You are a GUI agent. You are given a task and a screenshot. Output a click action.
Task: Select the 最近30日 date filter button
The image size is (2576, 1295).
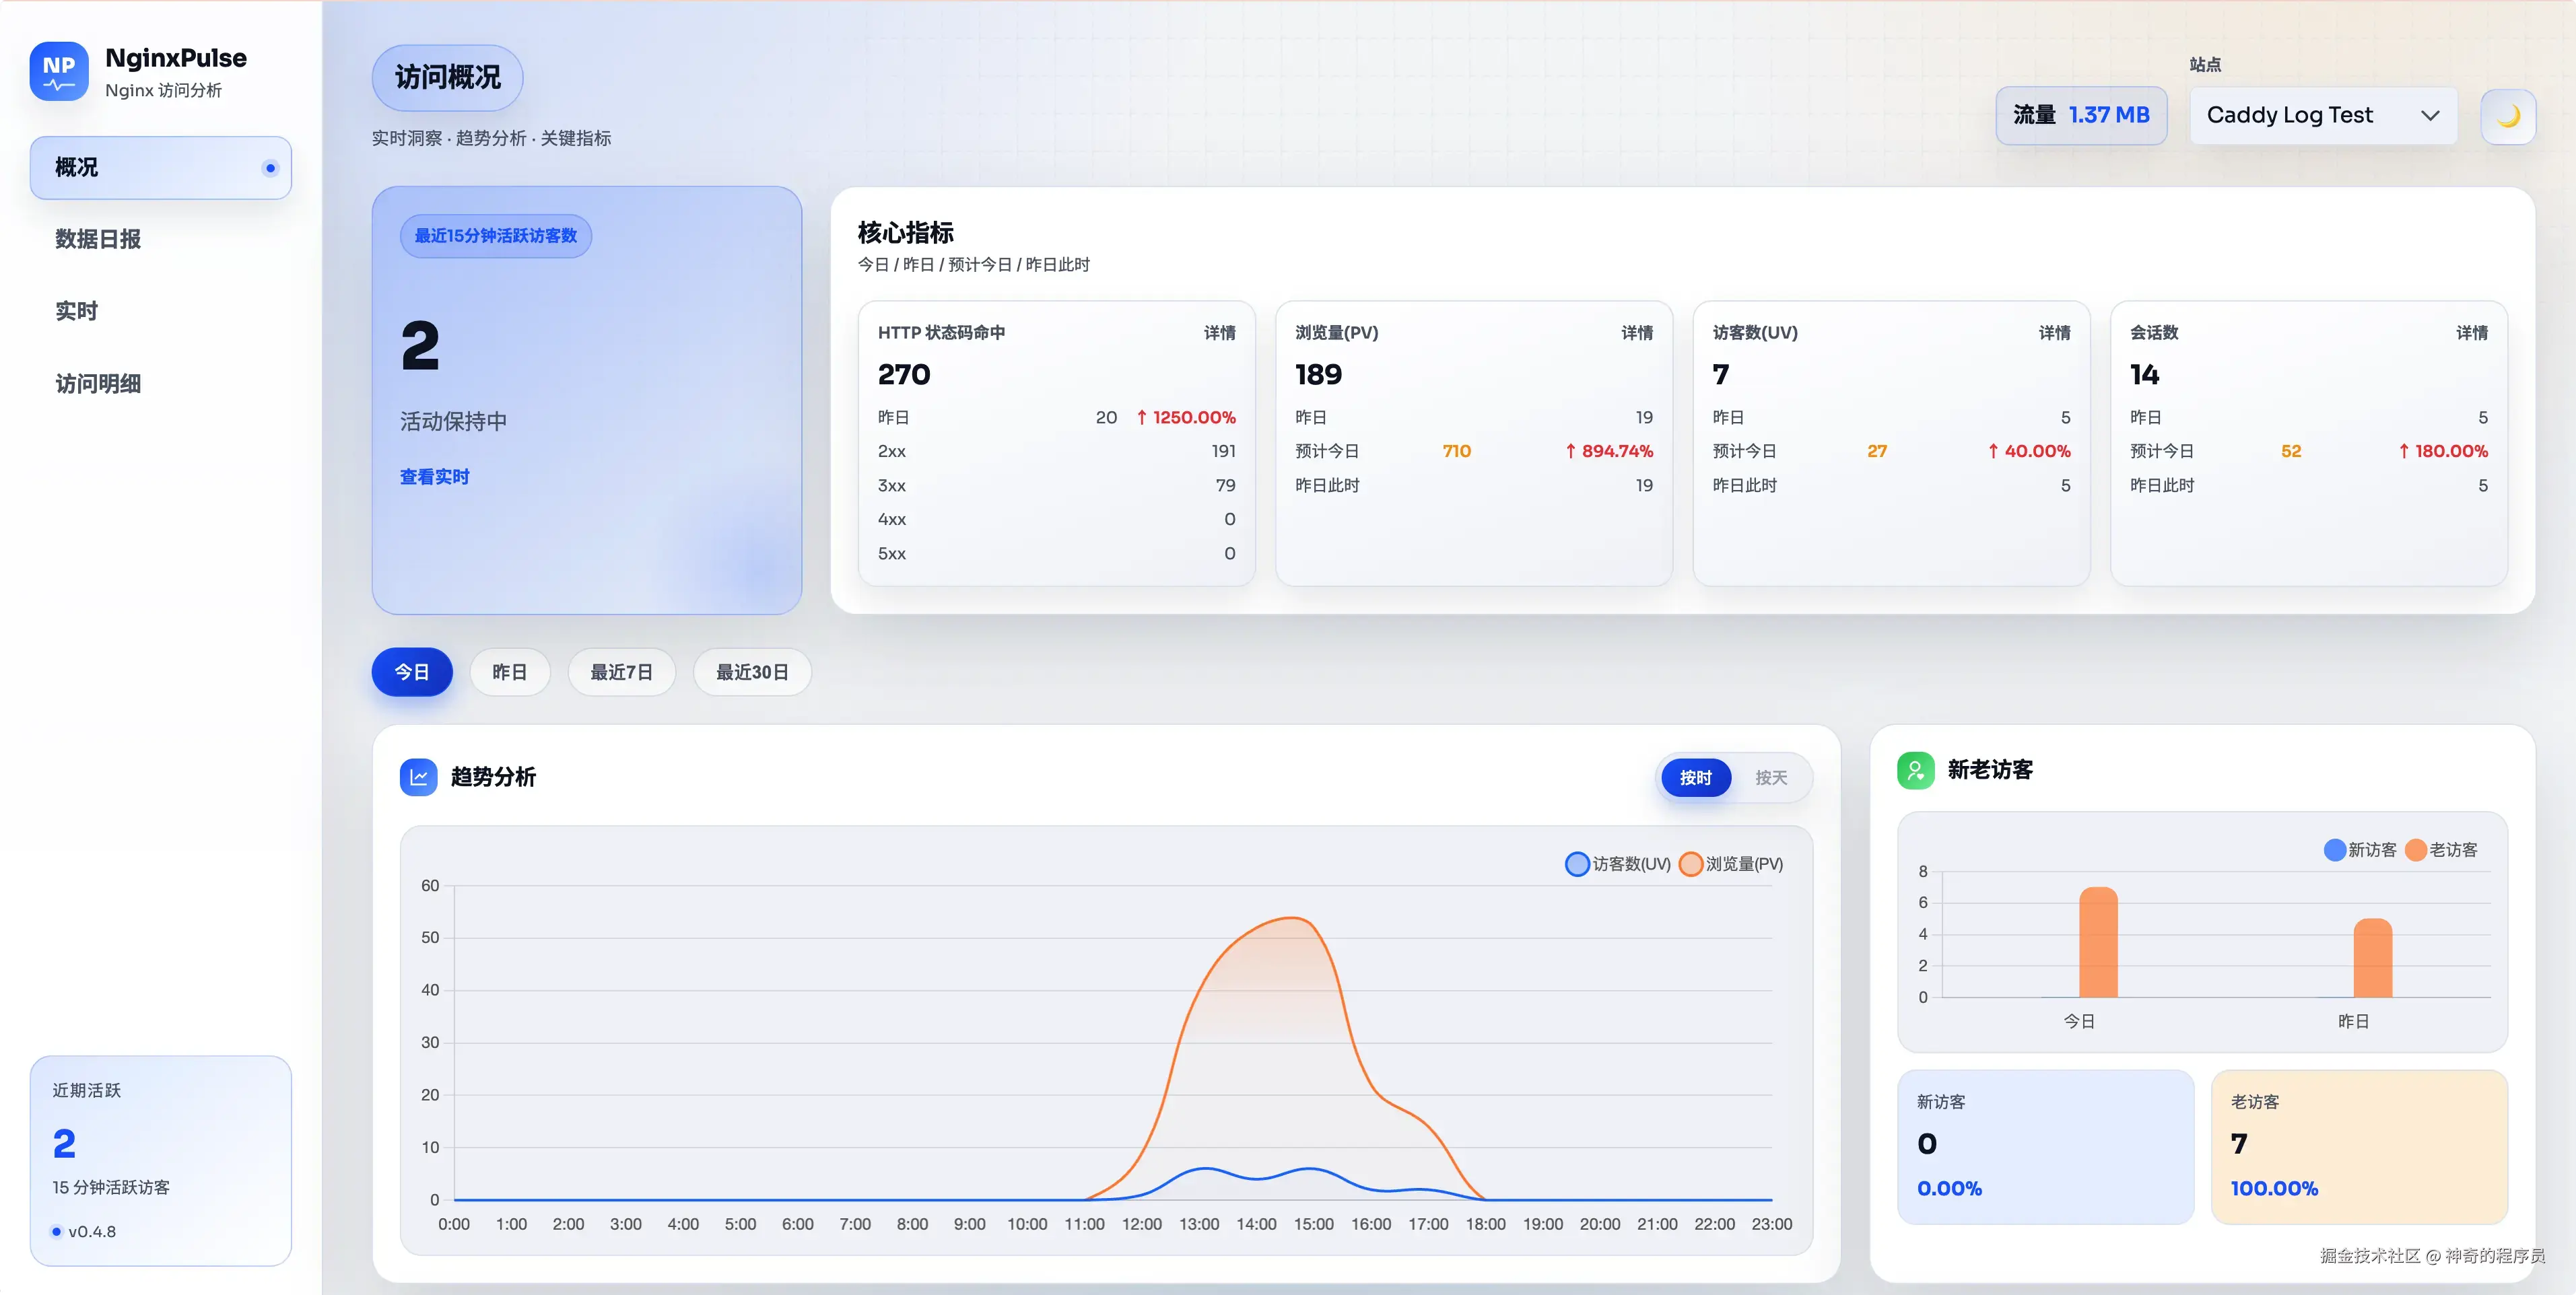click(752, 672)
